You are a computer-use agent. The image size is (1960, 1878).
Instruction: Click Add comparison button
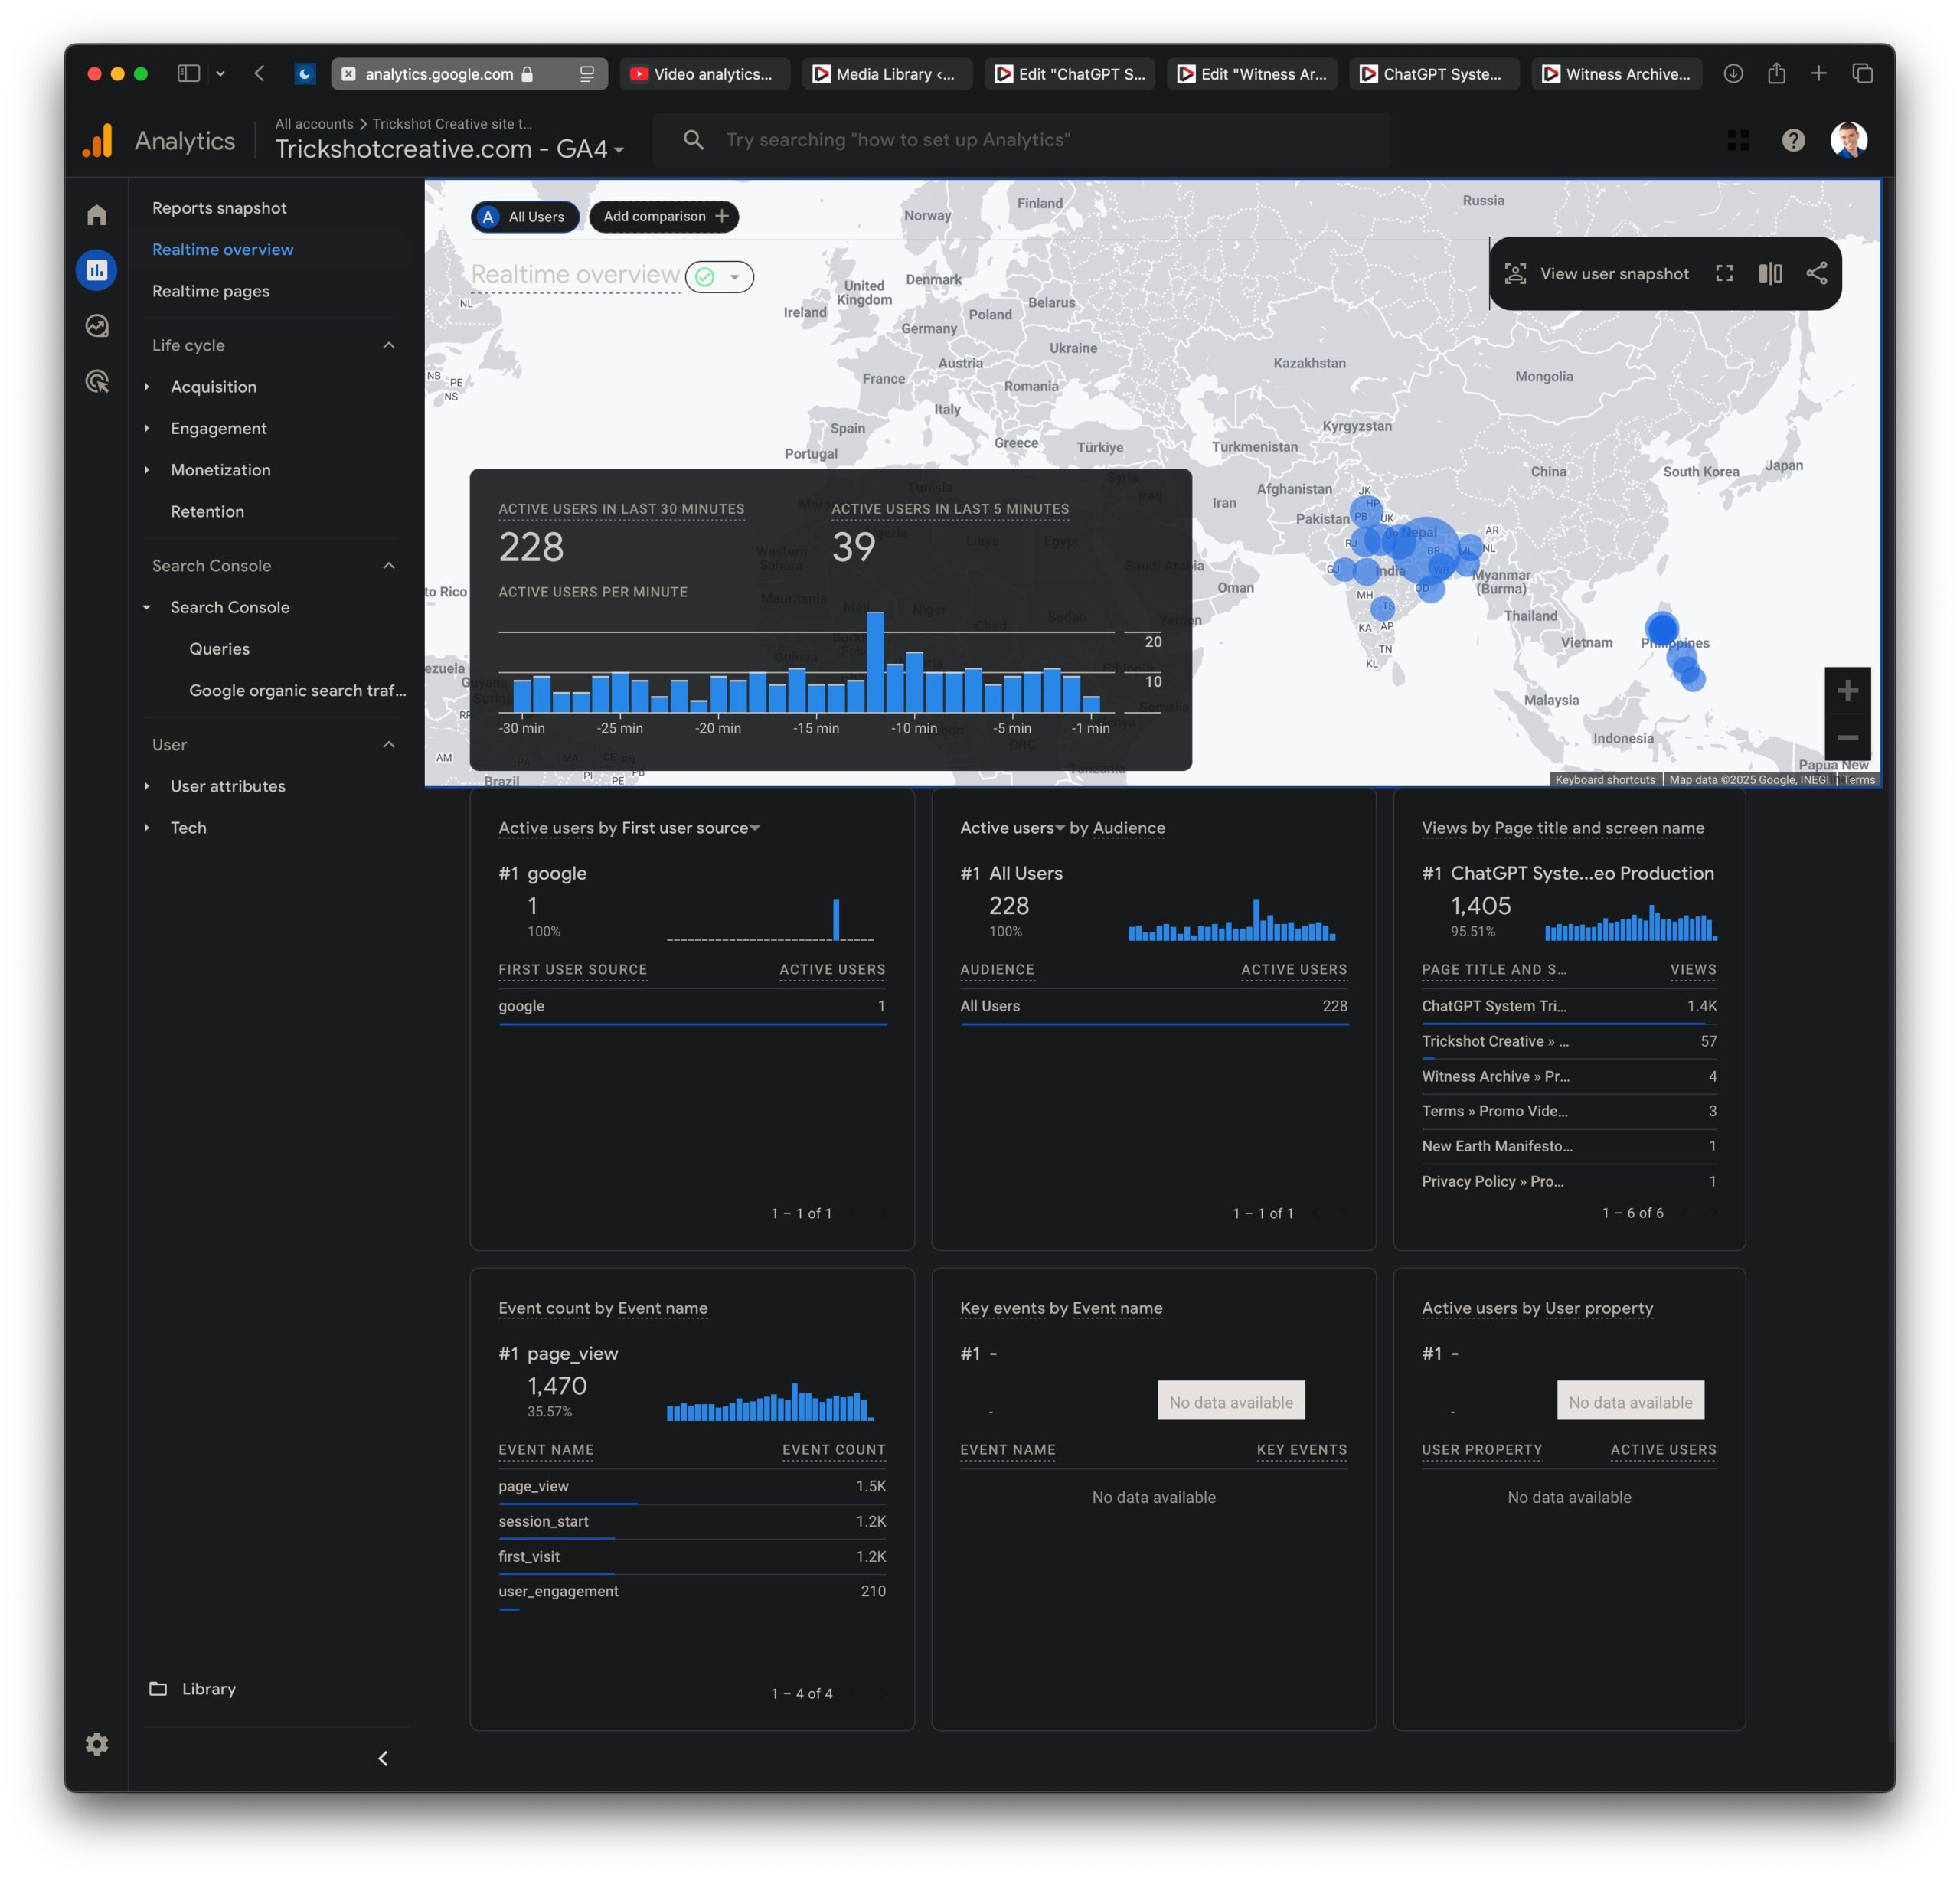pyautogui.click(x=664, y=217)
